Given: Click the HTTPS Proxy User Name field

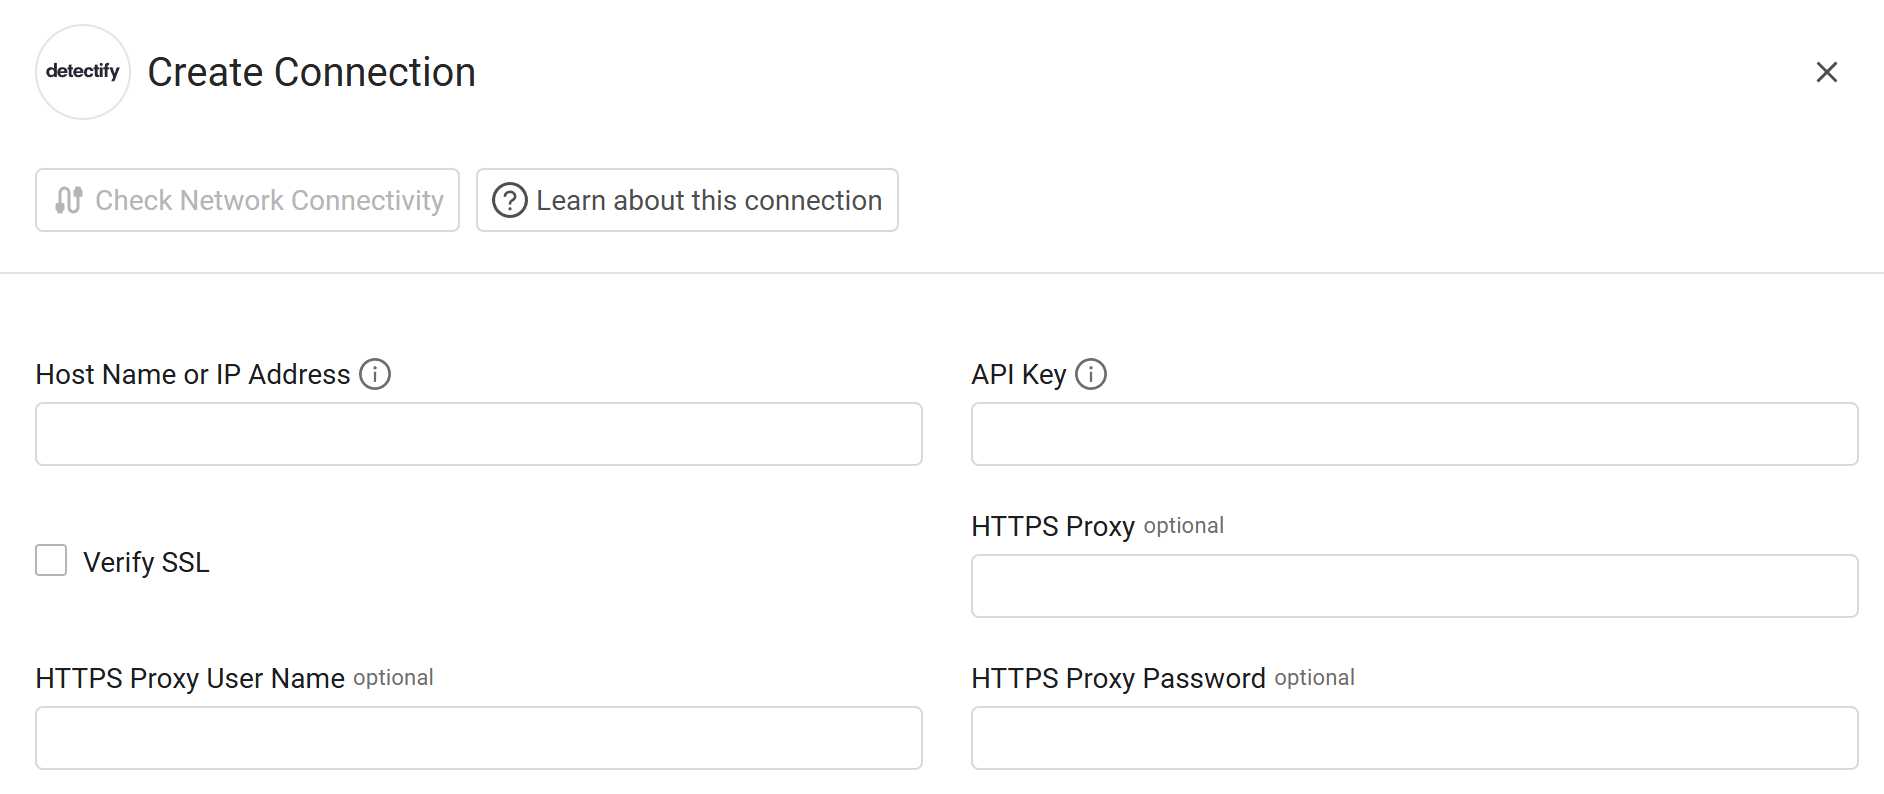Looking at the screenshot, I should tap(478, 737).
